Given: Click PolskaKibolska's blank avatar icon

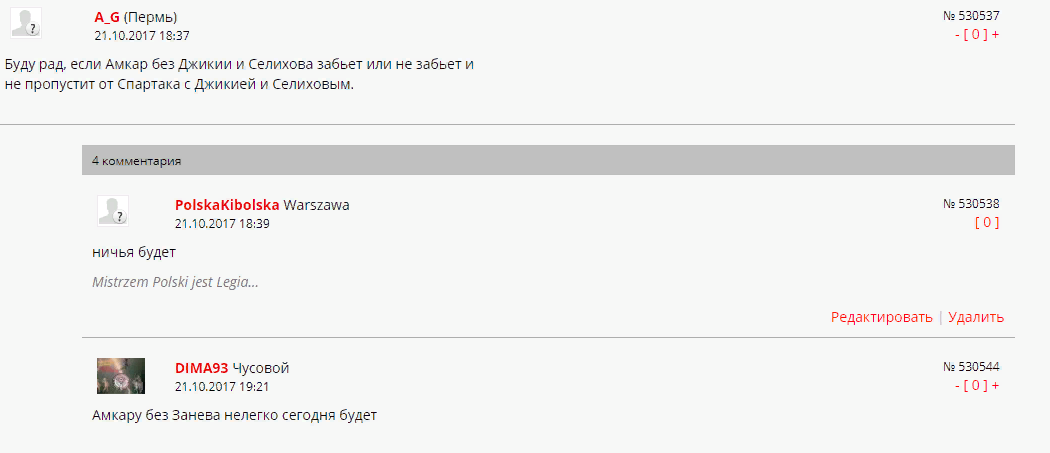Looking at the screenshot, I should point(112,210).
